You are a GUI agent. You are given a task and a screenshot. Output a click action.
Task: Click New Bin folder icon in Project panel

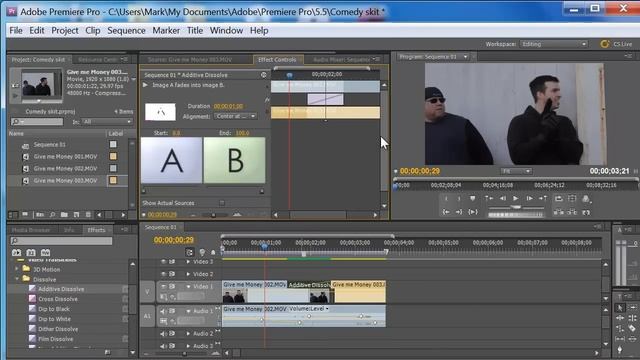[x=64, y=214]
